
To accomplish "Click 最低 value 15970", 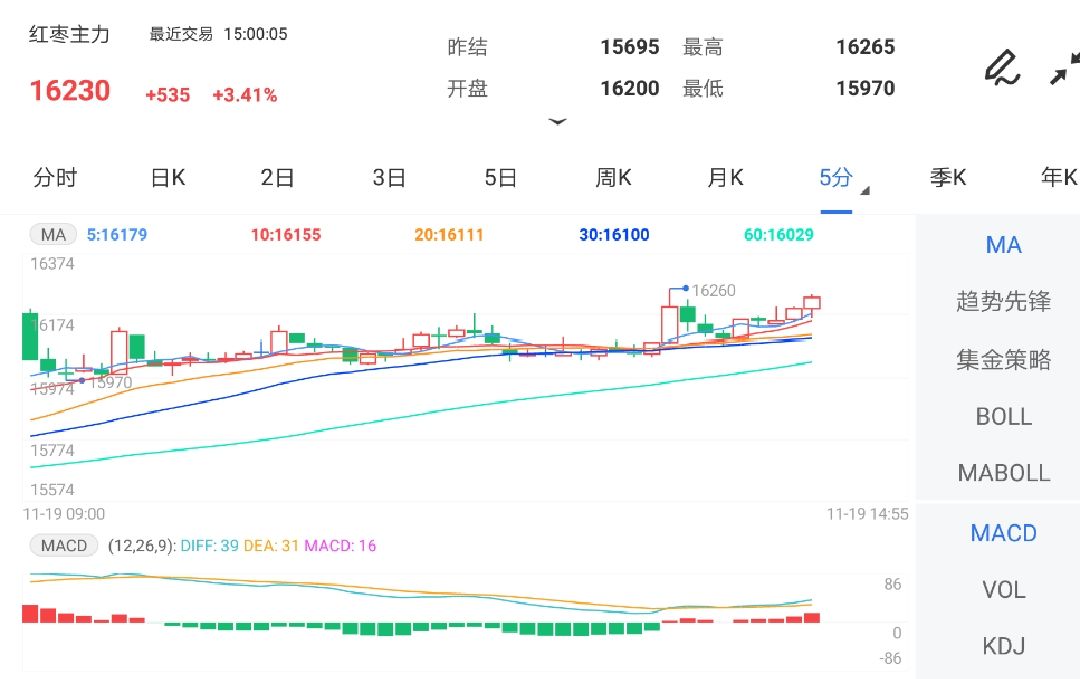I will 865,88.
